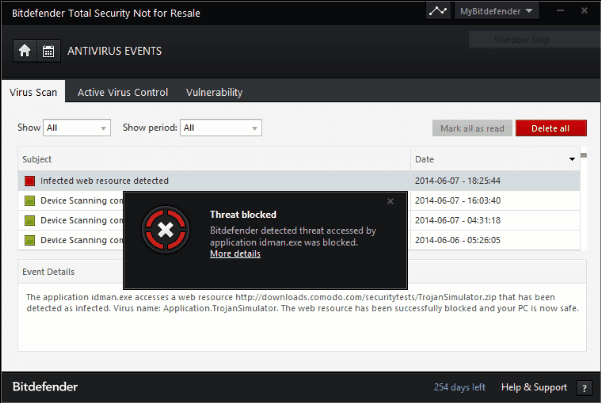Go to the Home dashboard icon
601x403 pixels.
click(x=25, y=51)
